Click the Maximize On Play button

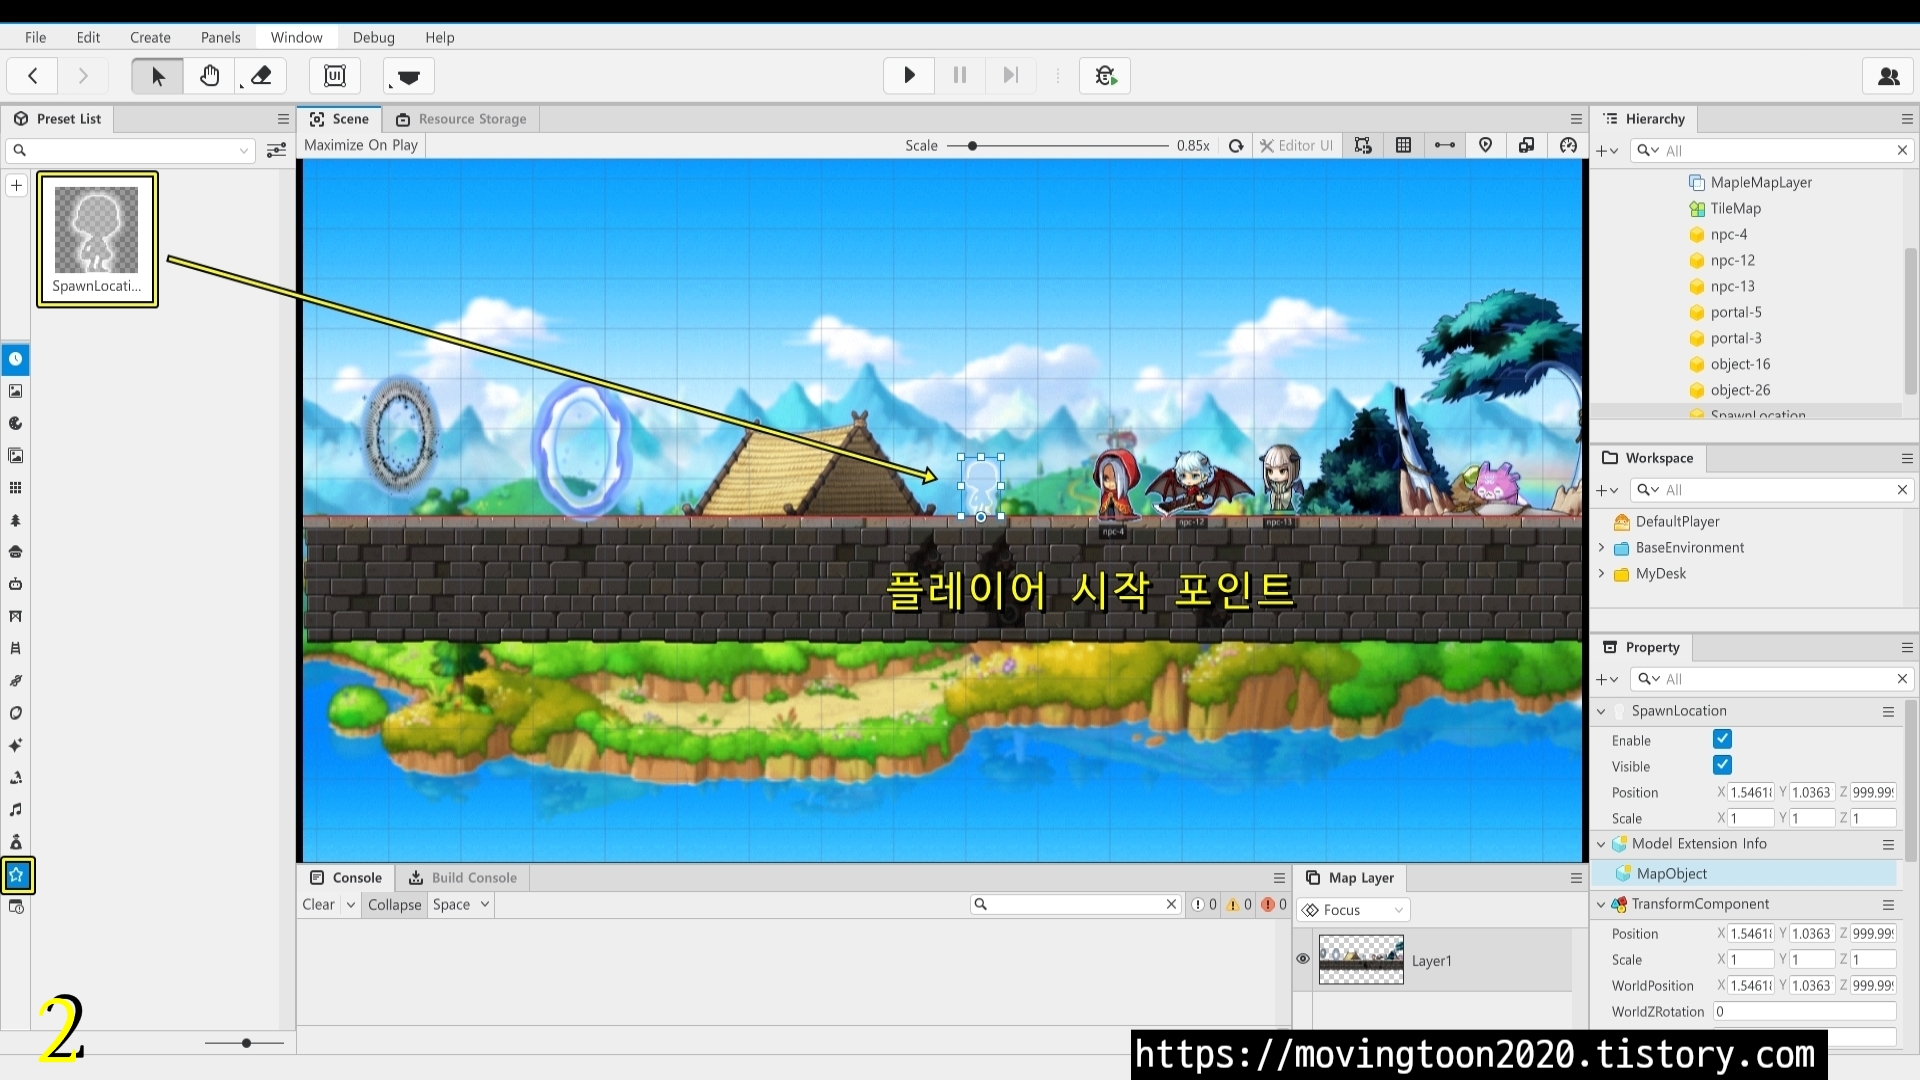coord(361,145)
